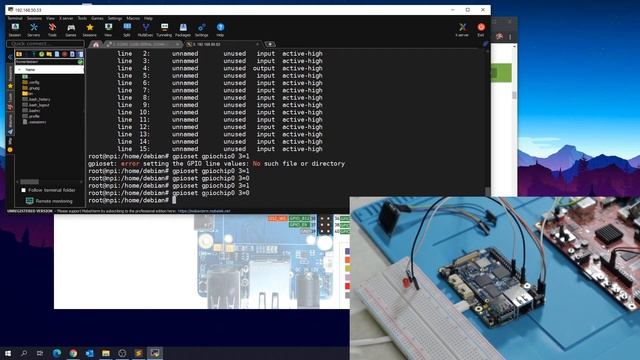
Task: Open the Sessions star toolbar button
Action: click(89, 30)
